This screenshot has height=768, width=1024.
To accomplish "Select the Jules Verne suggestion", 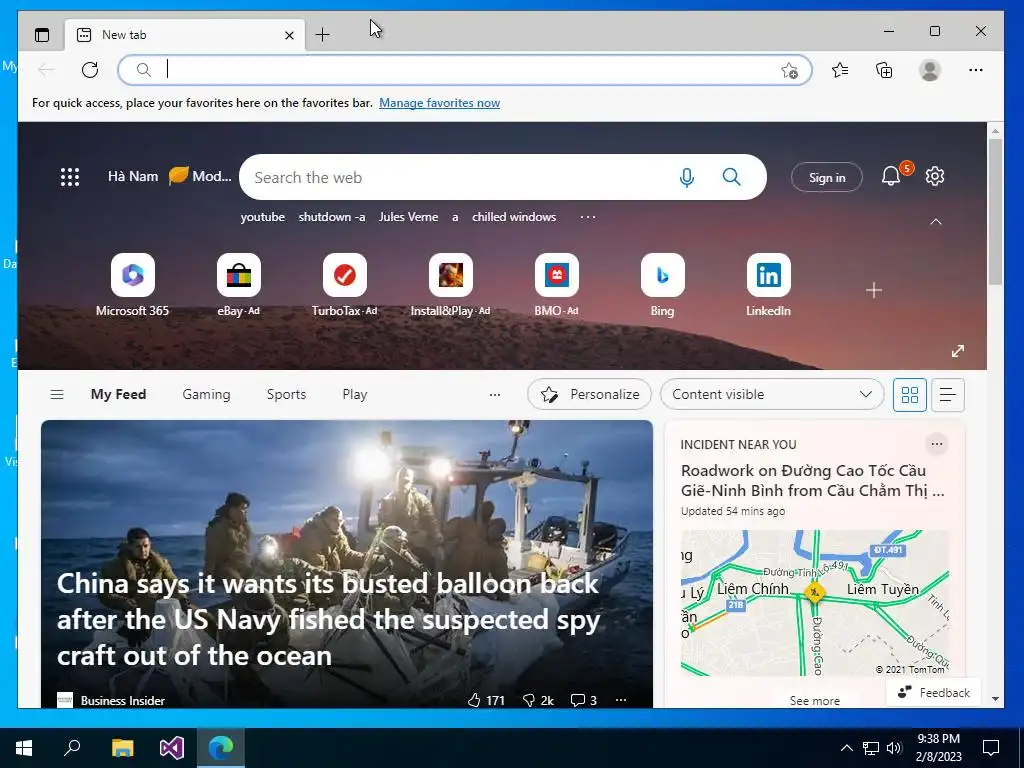I will [x=408, y=217].
